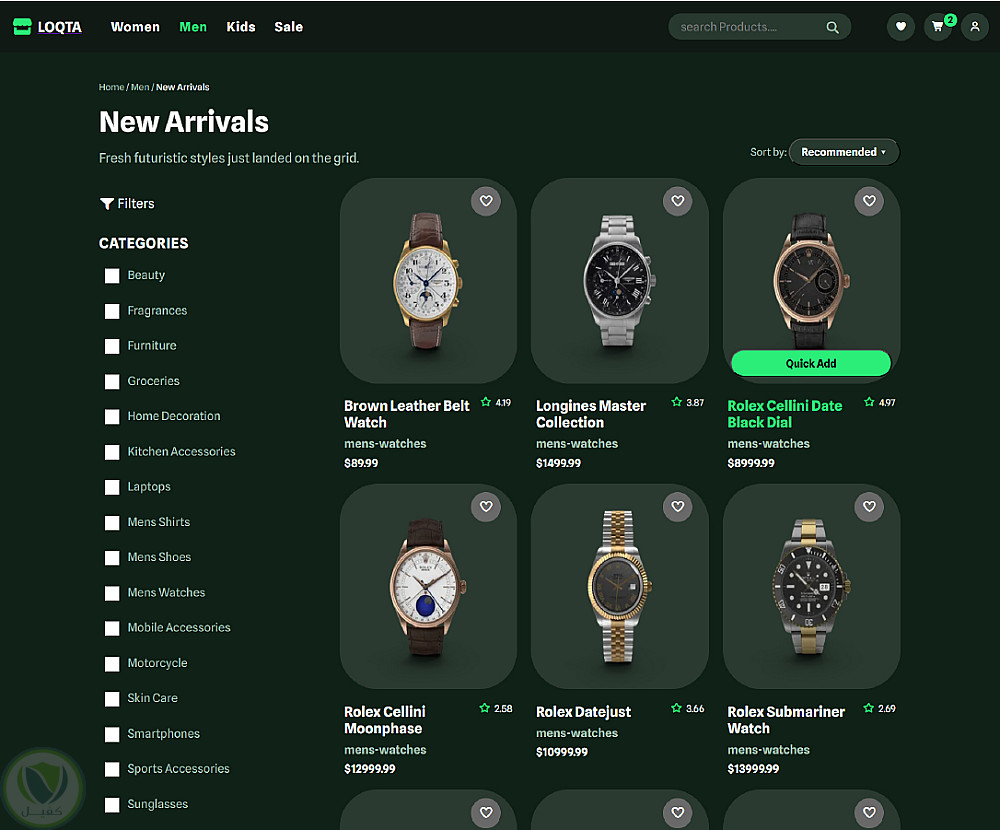Check the Sports Accessories checkbox

tap(112, 769)
